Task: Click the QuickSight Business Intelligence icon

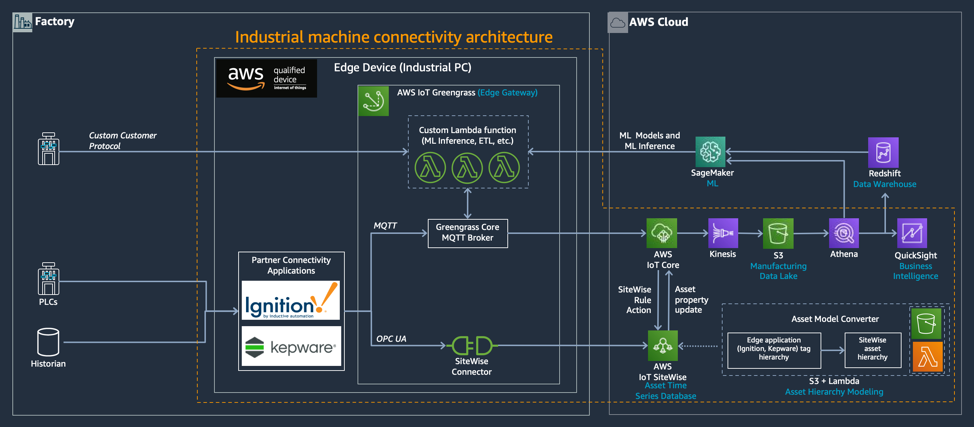Action: point(912,234)
